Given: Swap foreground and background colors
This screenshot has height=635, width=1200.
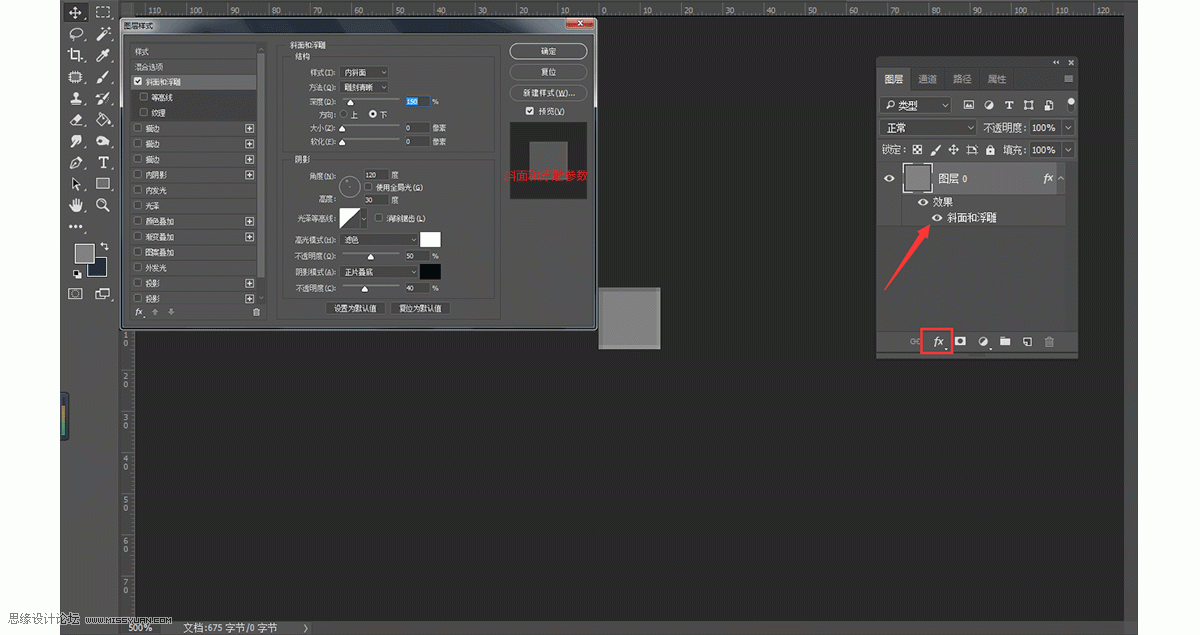Looking at the screenshot, I should coord(104,246).
